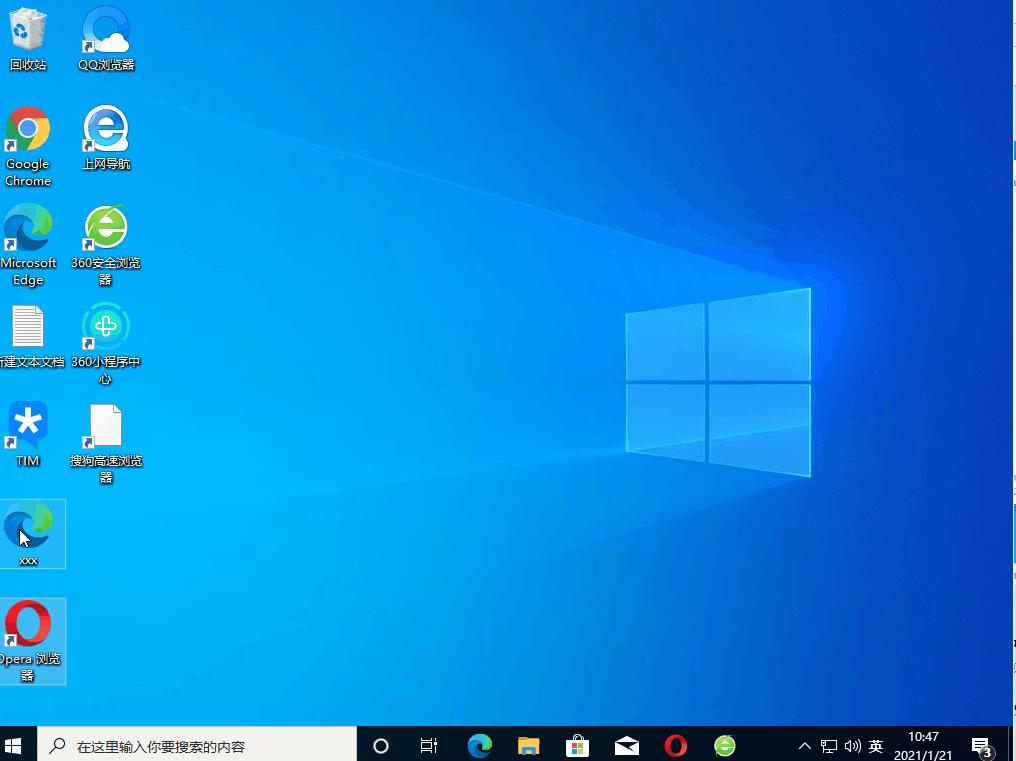Open the 新建文本文档 text file
1016x761 pixels.
point(27,326)
